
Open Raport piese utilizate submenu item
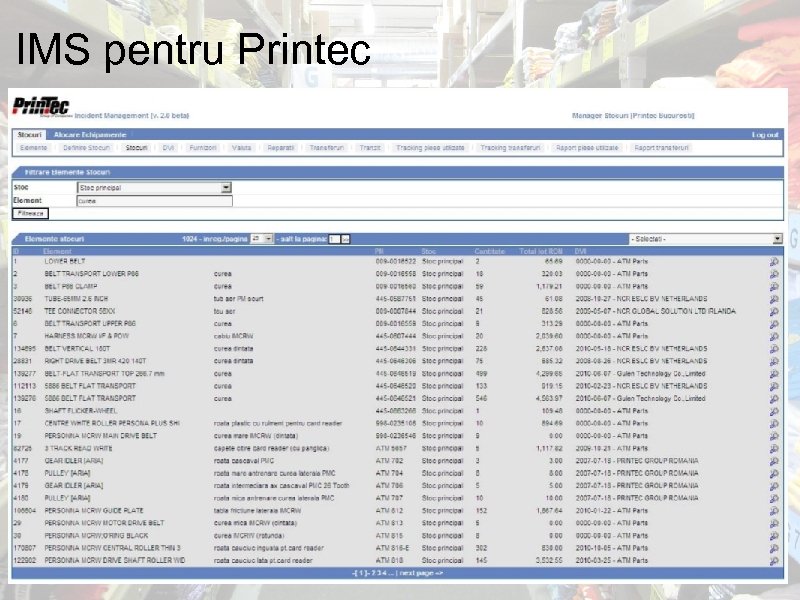tap(587, 148)
